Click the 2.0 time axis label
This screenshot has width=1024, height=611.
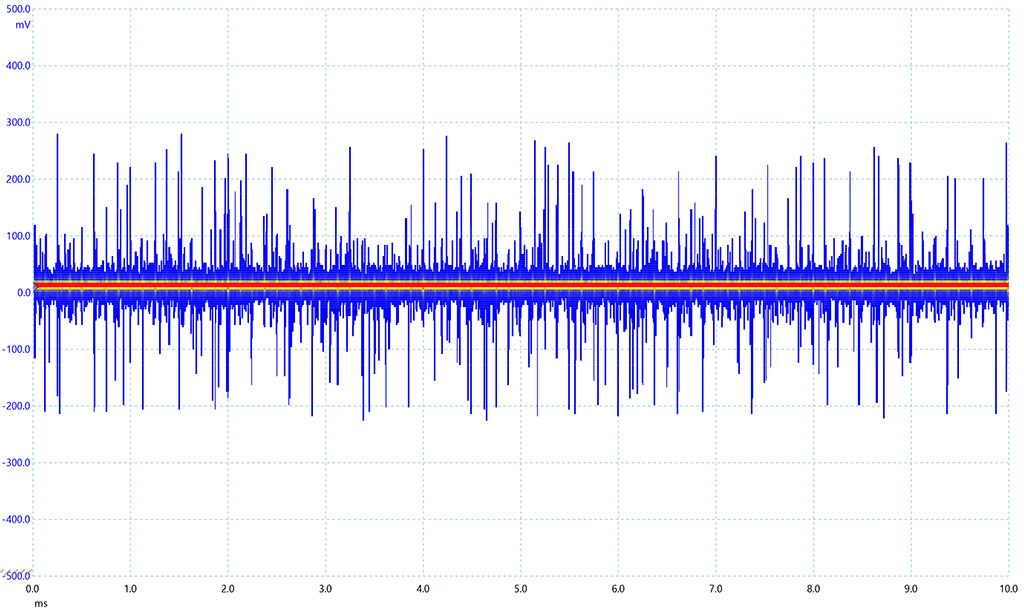point(227,589)
